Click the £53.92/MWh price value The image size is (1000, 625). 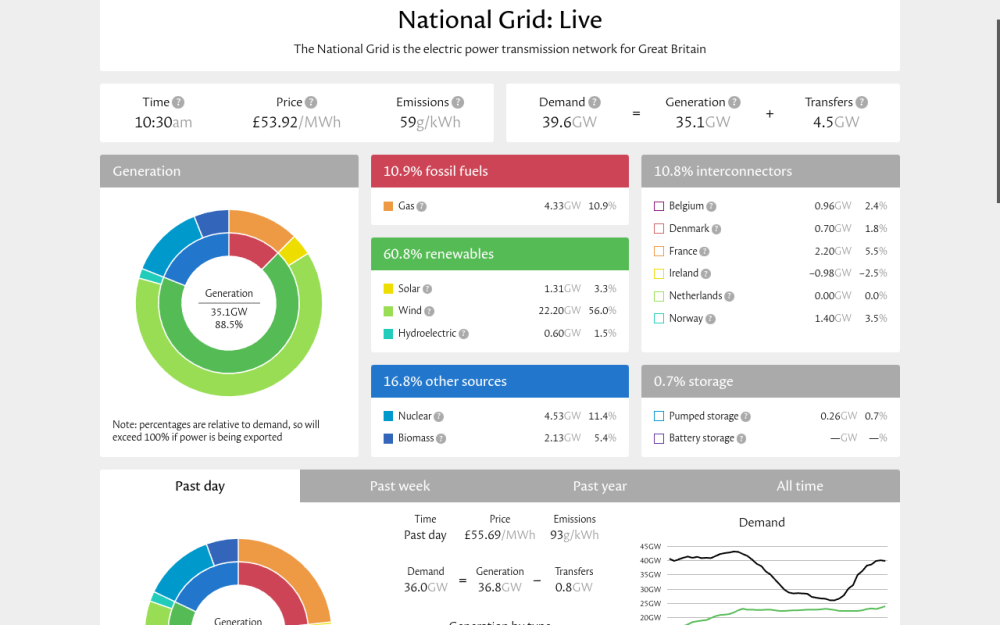(x=297, y=122)
